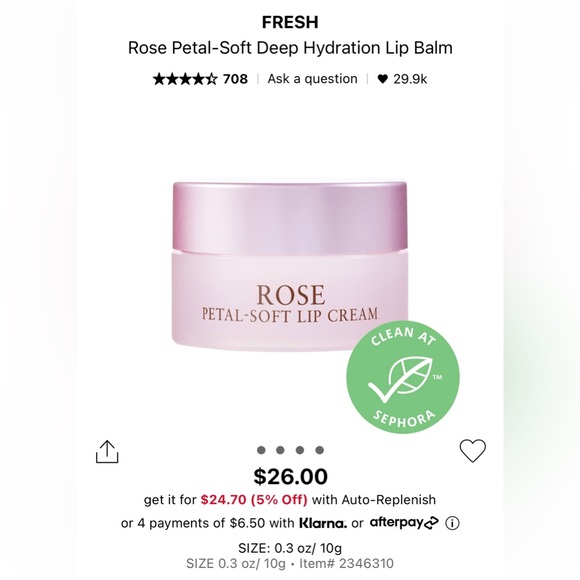Click the $24.70 (5% Off) Auto-Replenish offer
580x580 pixels.
point(254,500)
